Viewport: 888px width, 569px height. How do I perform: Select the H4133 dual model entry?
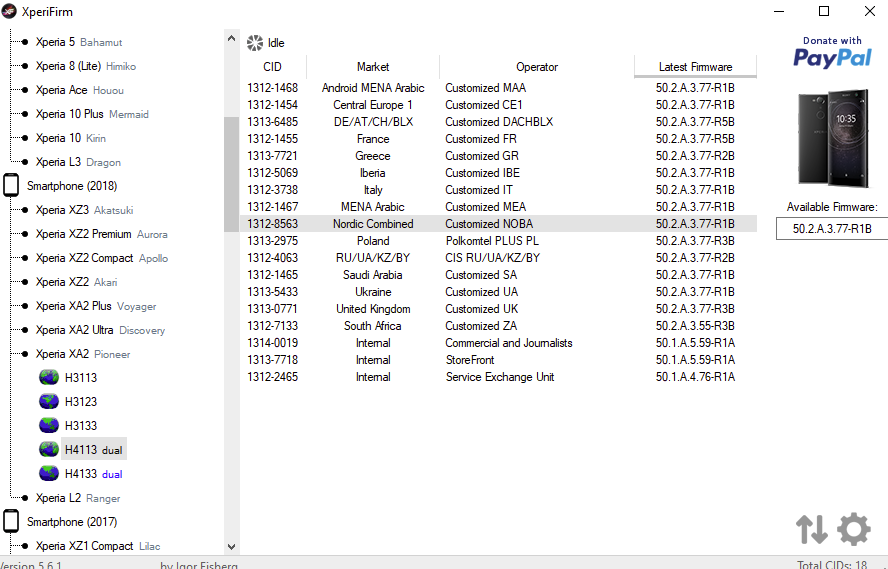coord(93,474)
